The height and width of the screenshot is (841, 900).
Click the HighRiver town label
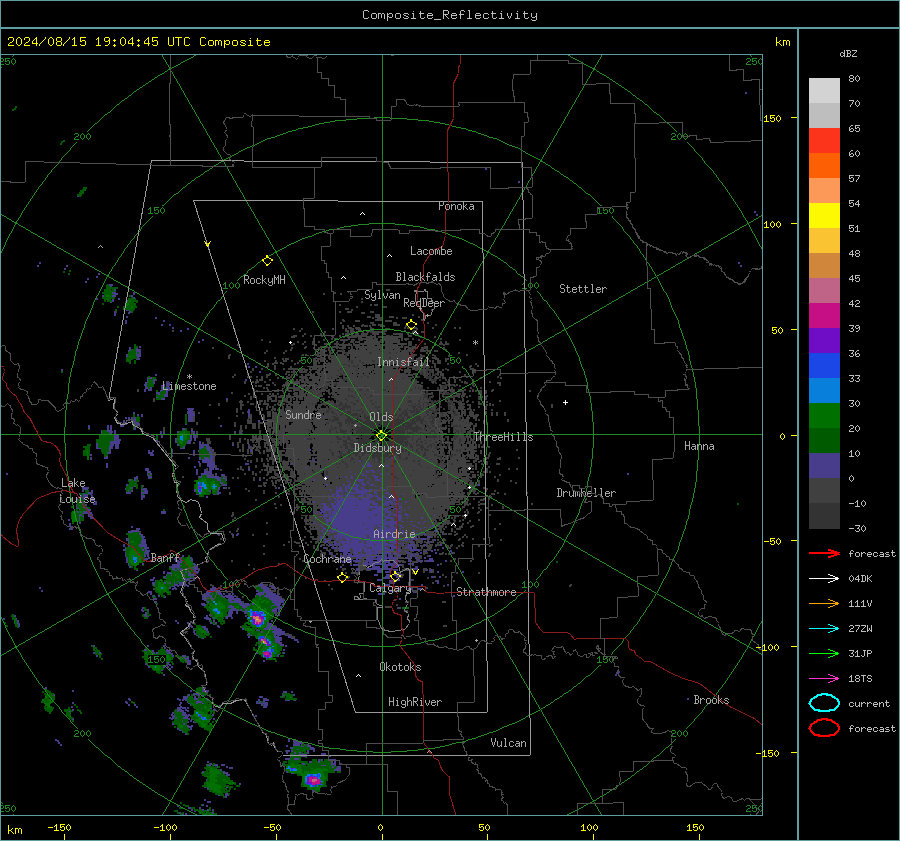click(415, 702)
